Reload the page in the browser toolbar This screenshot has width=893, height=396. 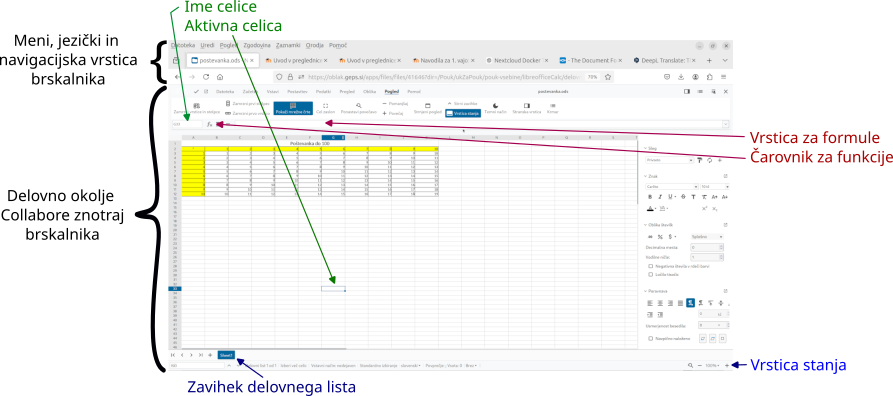(206, 77)
